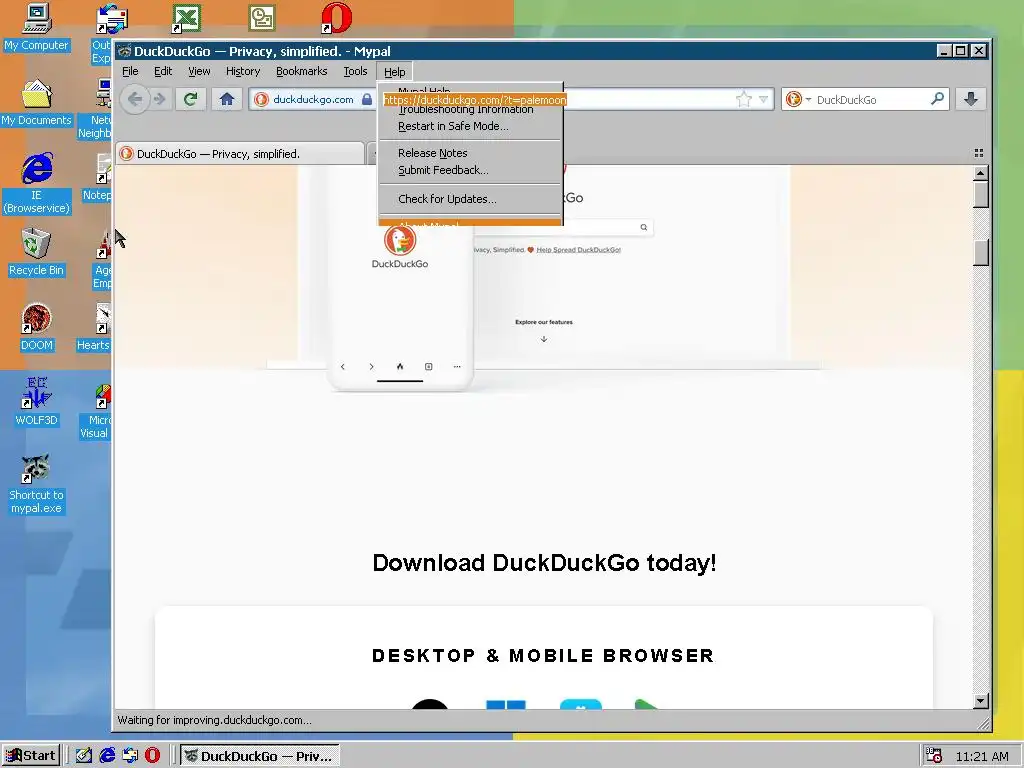Click the DuckDuckGo site identity icon in address bar
This screenshot has height=768, width=1024.
[x=261, y=99]
